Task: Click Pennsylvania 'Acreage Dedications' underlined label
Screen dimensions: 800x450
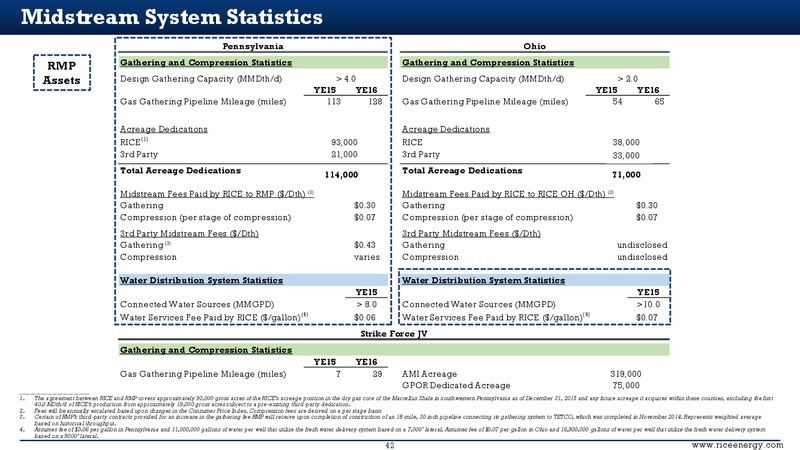Action: pyautogui.click(x=164, y=129)
